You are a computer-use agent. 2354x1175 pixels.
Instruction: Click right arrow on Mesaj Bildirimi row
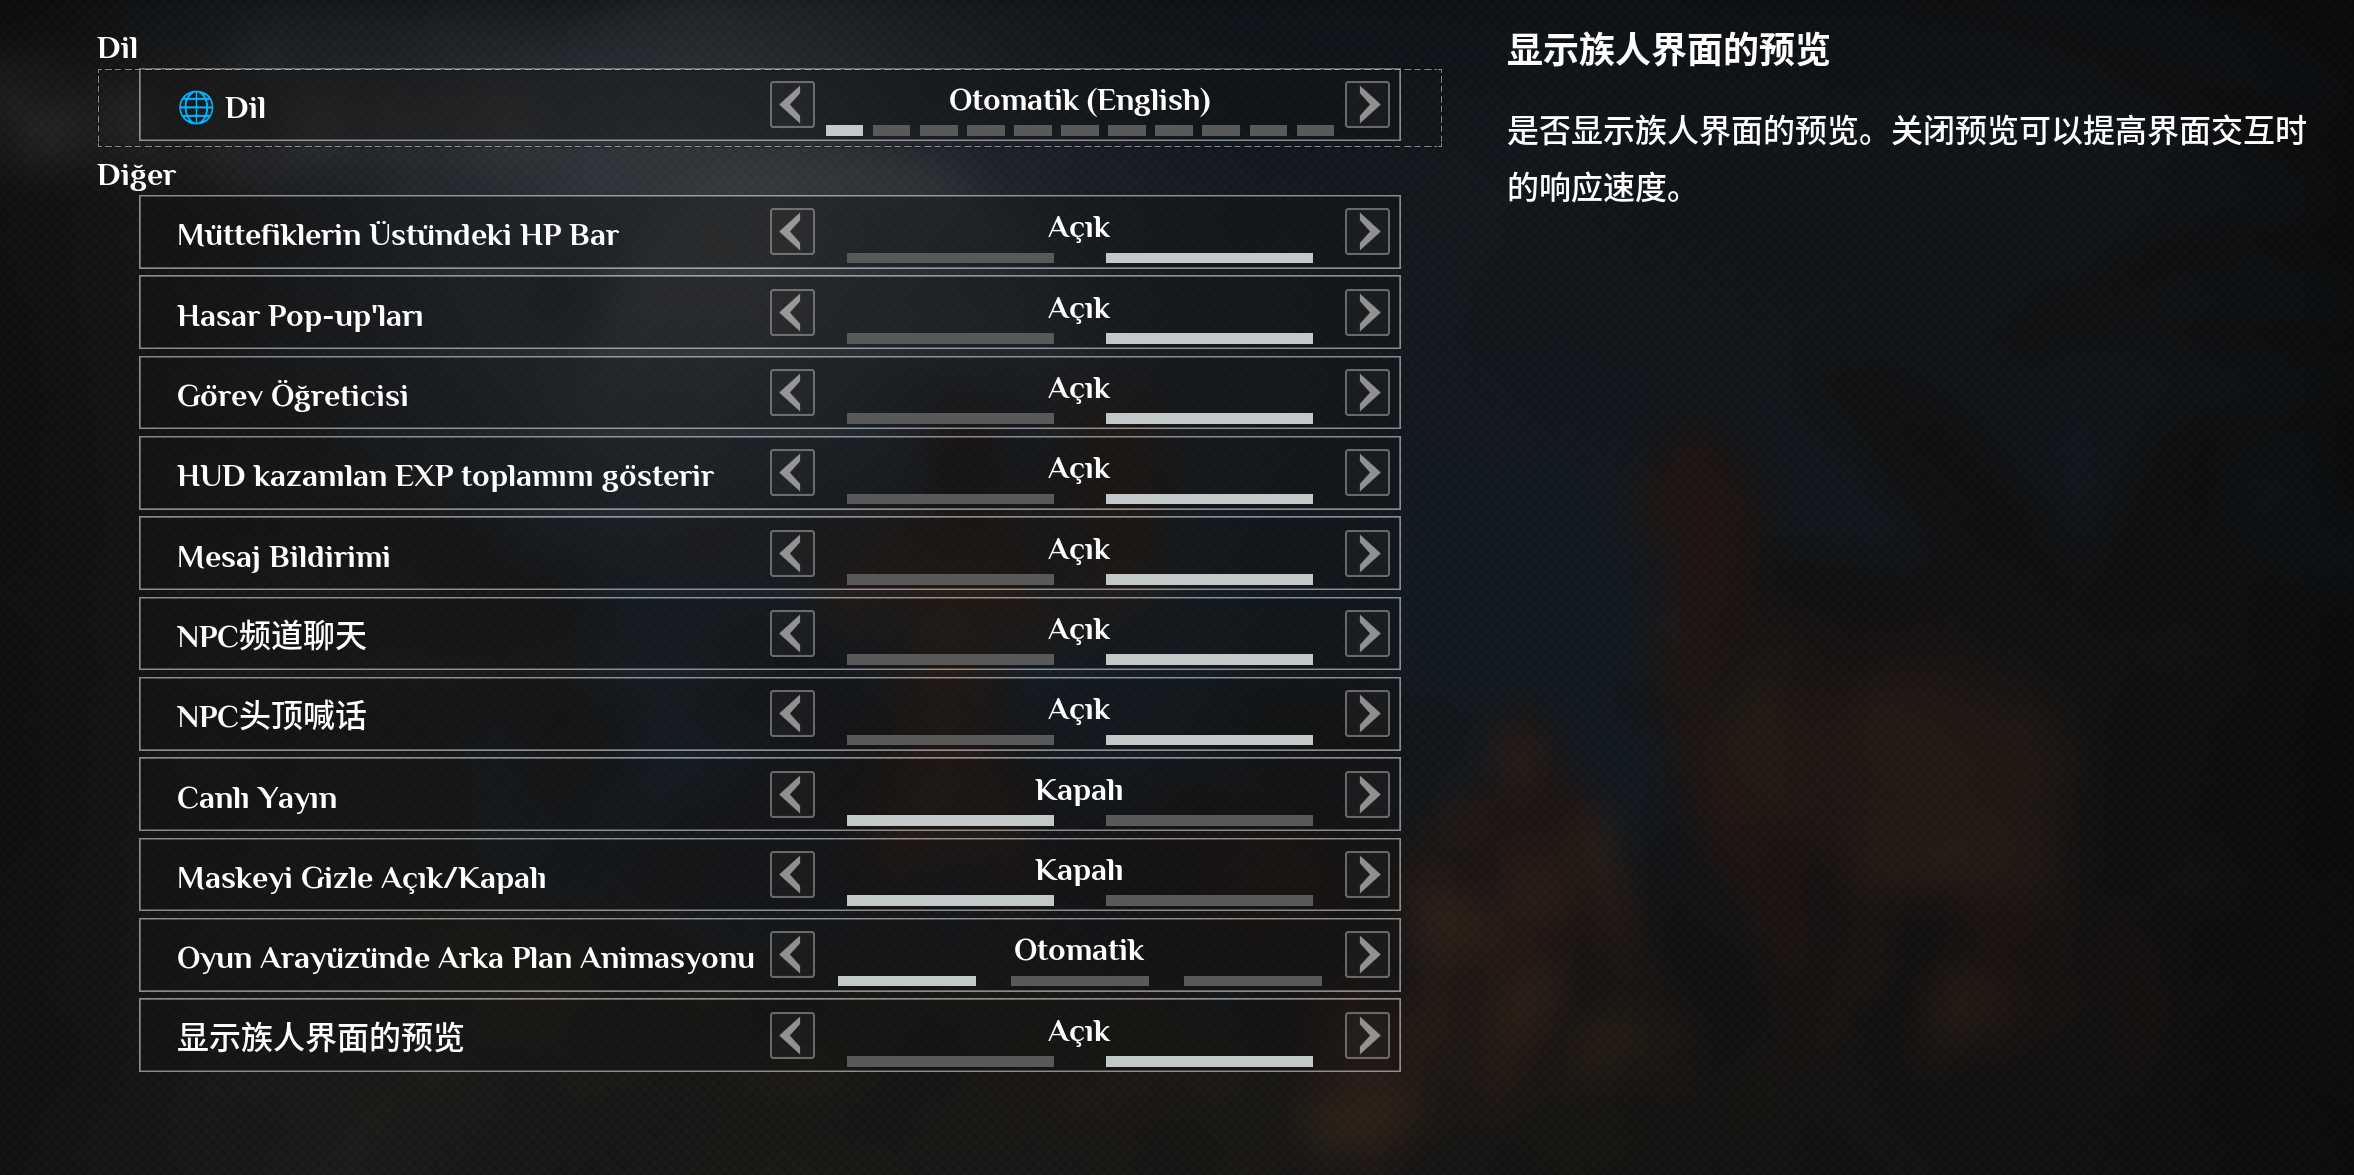pos(1367,554)
